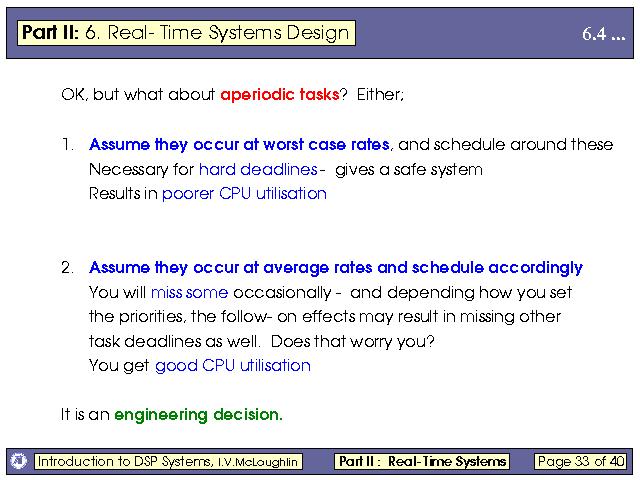The image size is (640, 480).
Task: Click the 'OK, but what about' opening text
Action: (x=138, y=96)
